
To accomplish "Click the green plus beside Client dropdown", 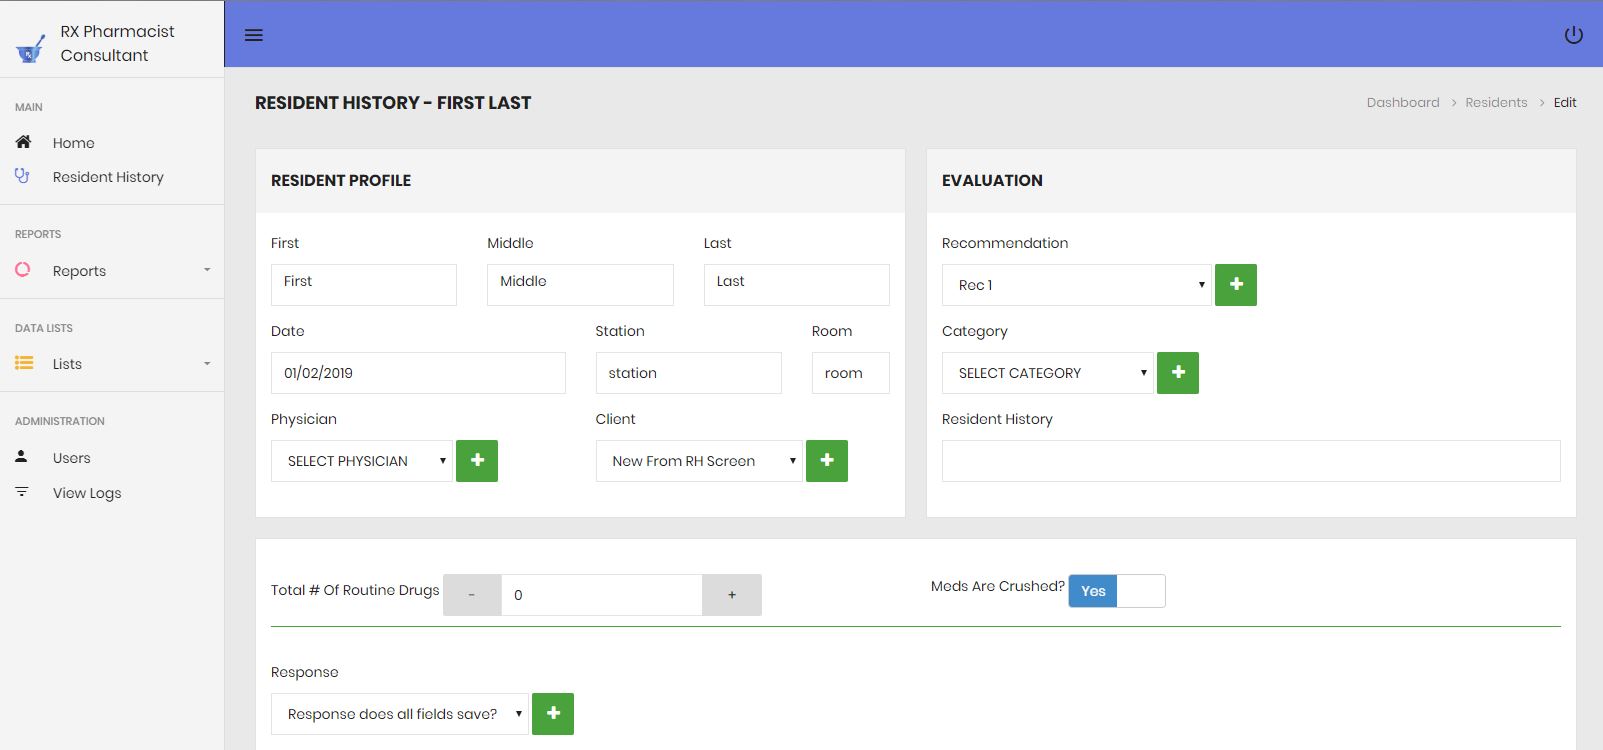I will click(x=827, y=461).
